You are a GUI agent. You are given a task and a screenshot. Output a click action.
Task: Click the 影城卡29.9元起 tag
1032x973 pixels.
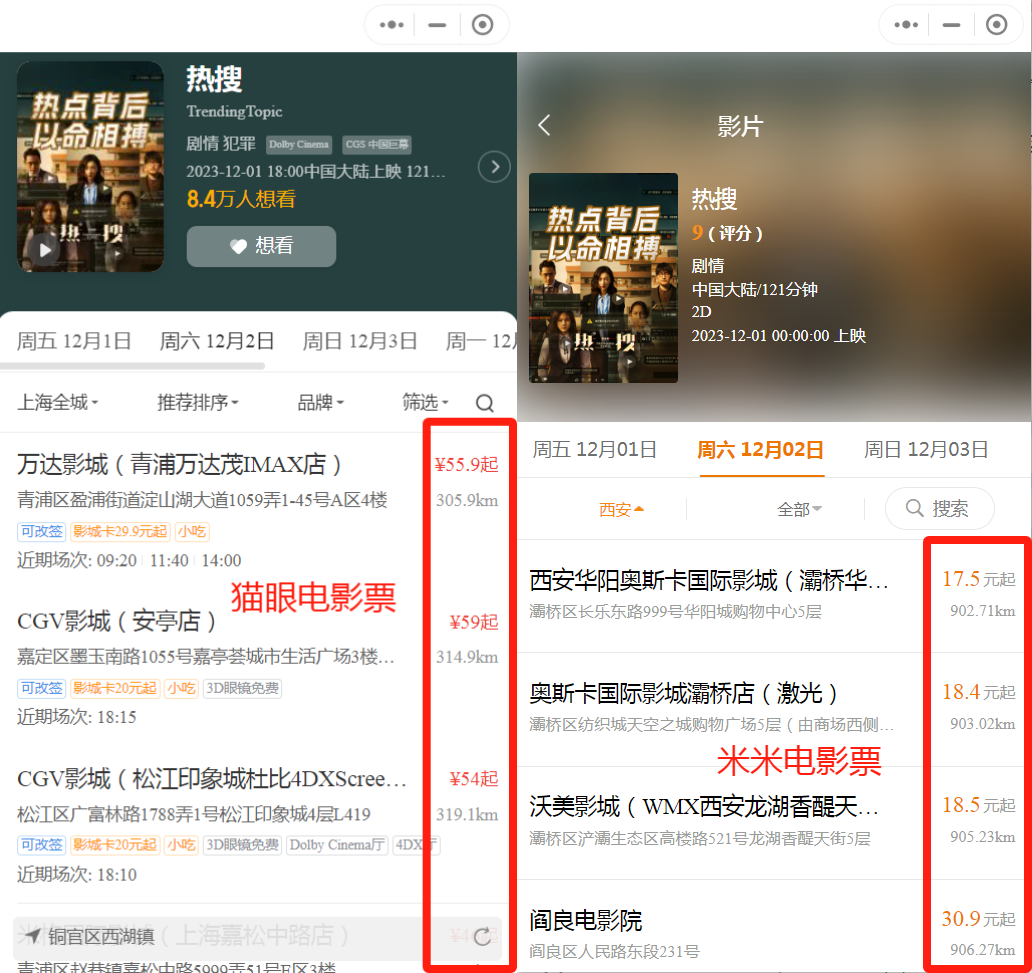(x=120, y=531)
